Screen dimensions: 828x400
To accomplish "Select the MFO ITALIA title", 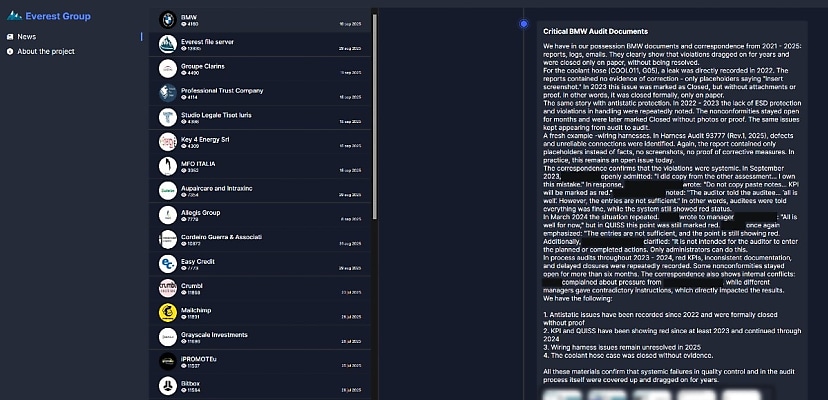I will [x=198, y=164].
